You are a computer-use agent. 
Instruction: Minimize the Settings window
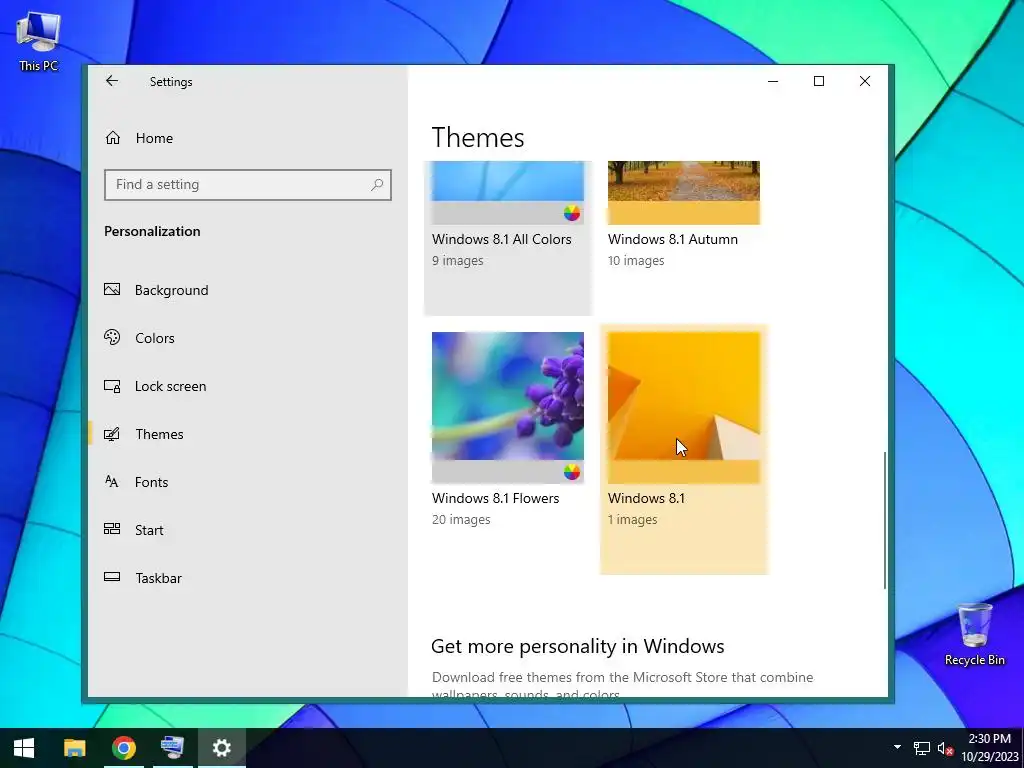[773, 81]
